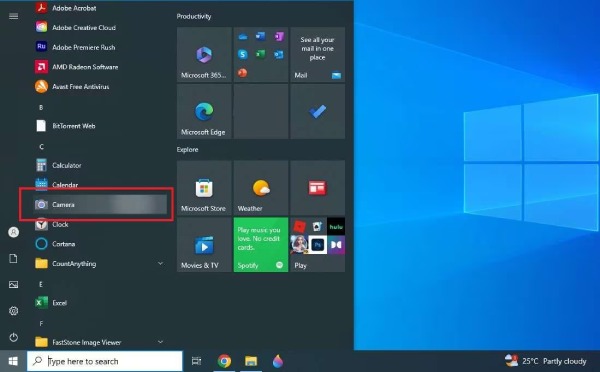Open the Office apps group tile
Viewport: 600px width, 372px height.
[x=261, y=54]
